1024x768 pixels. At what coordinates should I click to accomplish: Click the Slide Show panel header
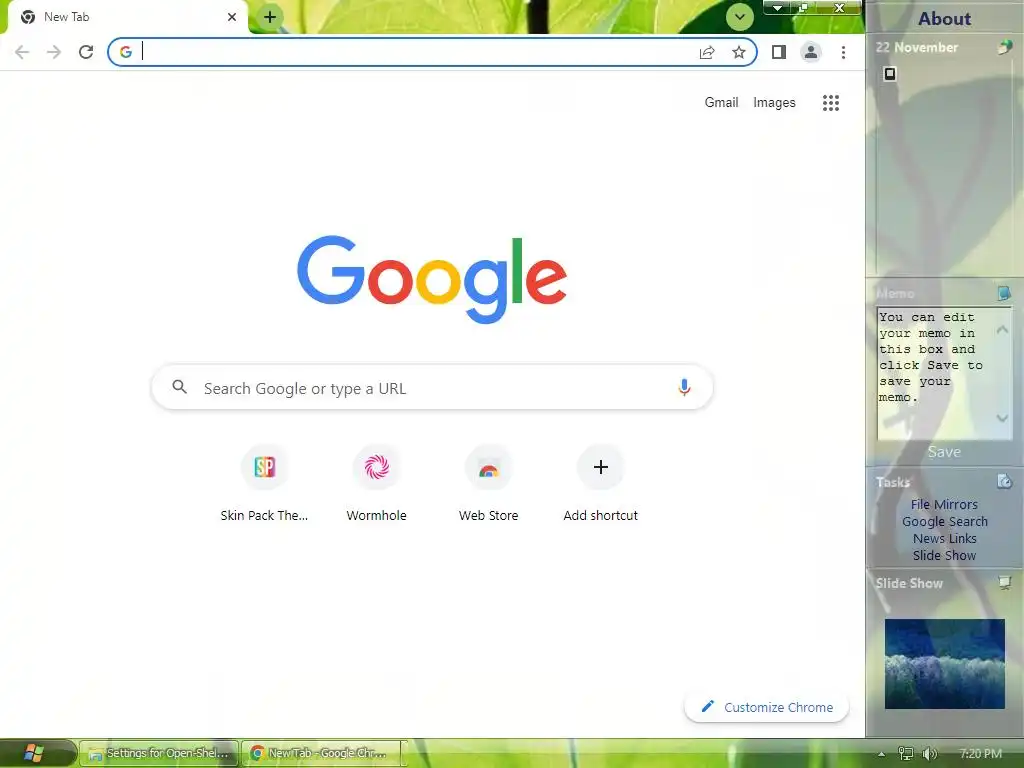pyautogui.click(x=909, y=583)
